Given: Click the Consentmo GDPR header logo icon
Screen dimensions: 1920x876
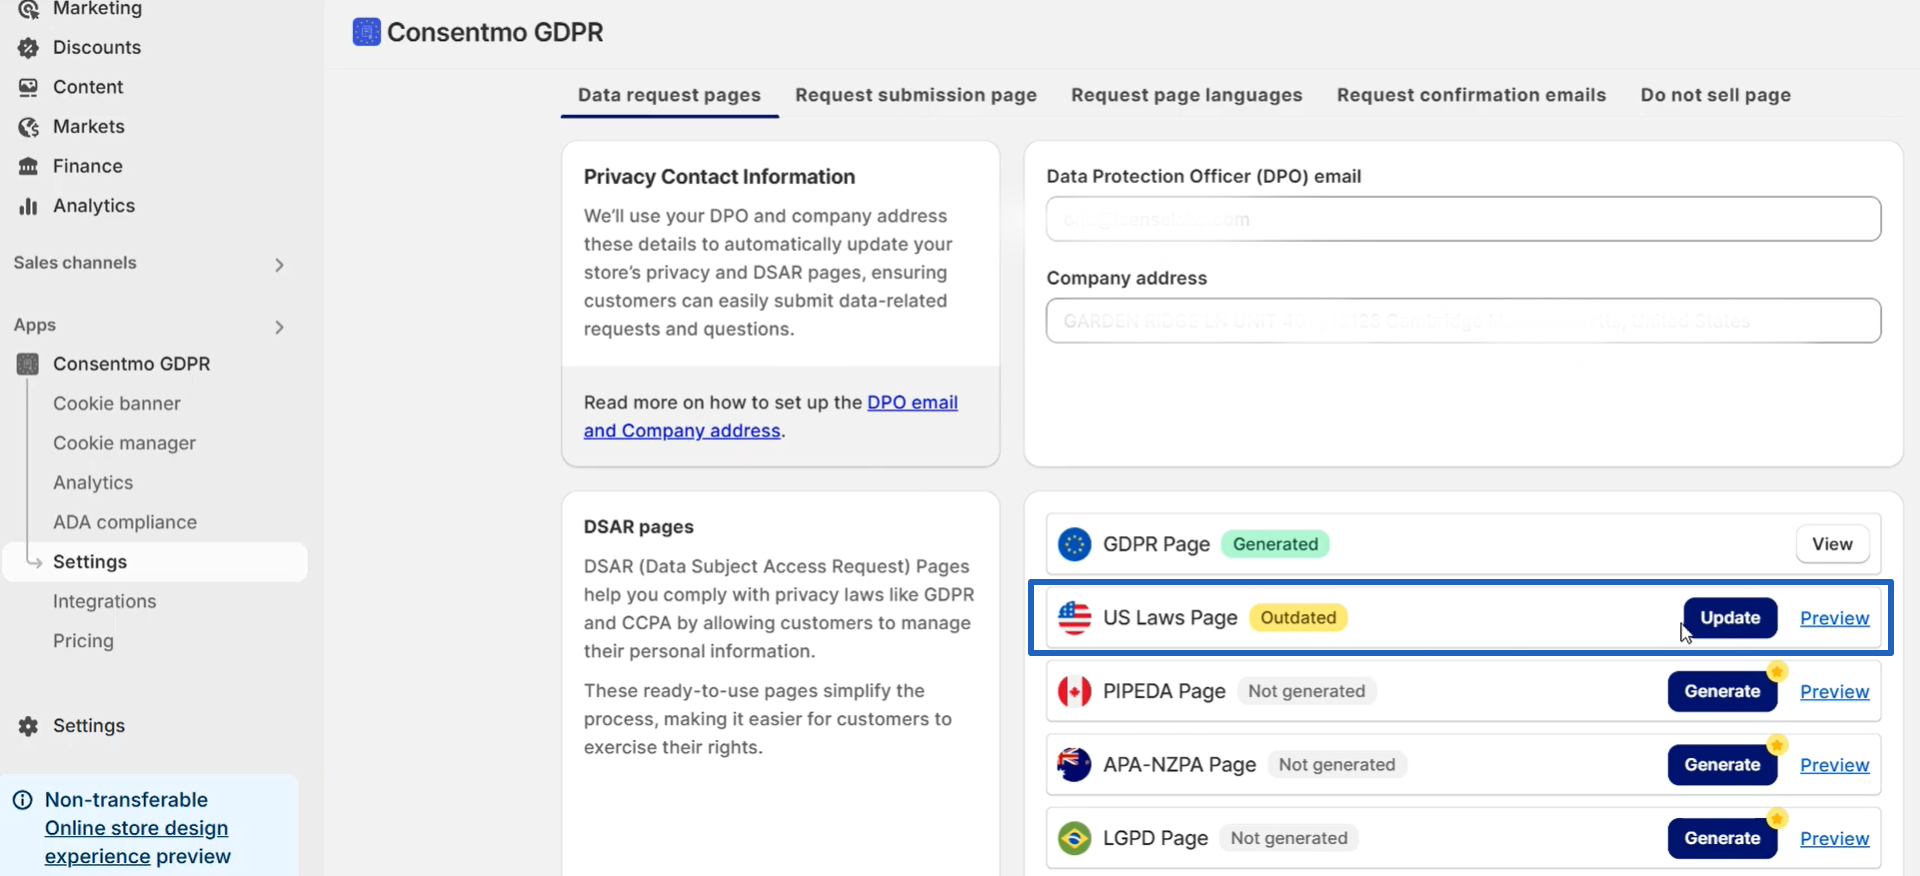Looking at the screenshot, I should [367, 32].
